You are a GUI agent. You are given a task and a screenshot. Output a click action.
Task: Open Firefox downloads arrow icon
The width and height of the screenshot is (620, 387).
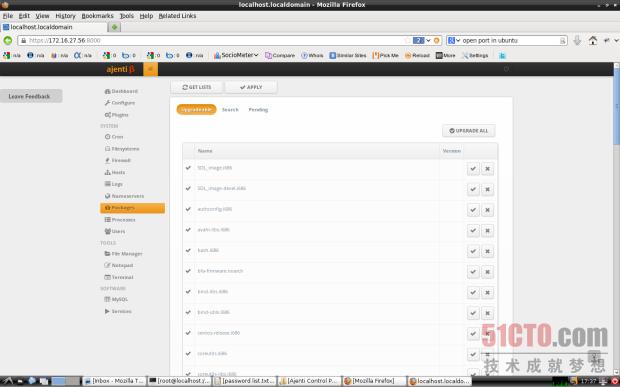(577, 40)
